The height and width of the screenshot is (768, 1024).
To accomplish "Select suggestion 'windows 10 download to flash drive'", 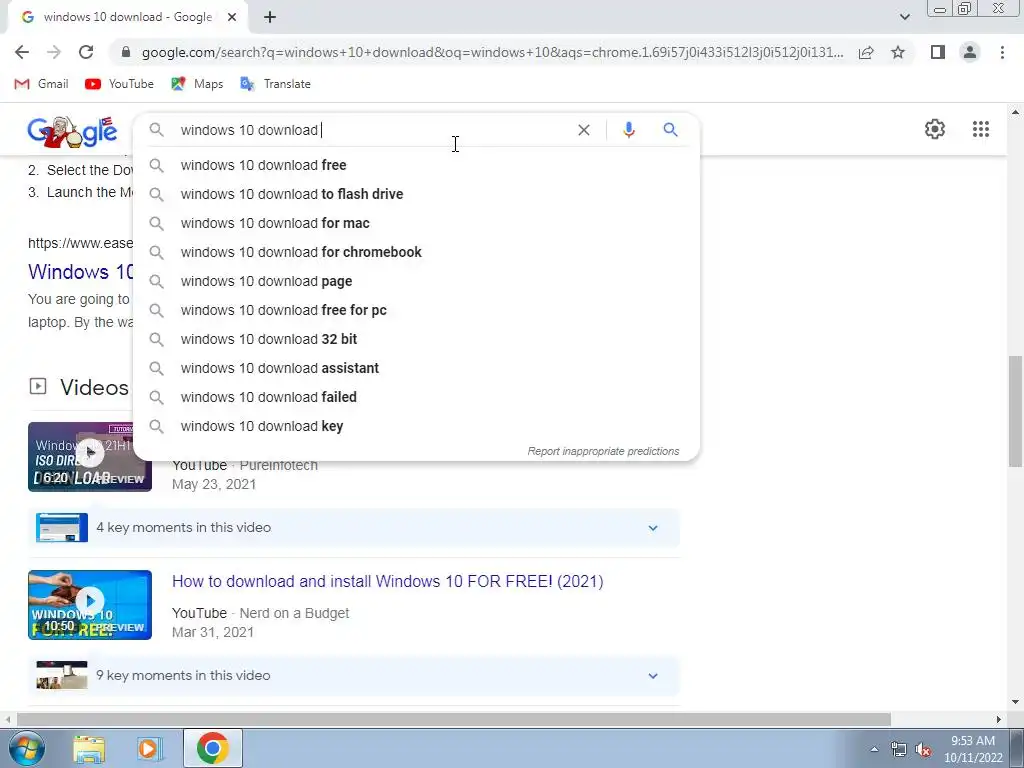I will pyautogui.click(x=417, y=194).
